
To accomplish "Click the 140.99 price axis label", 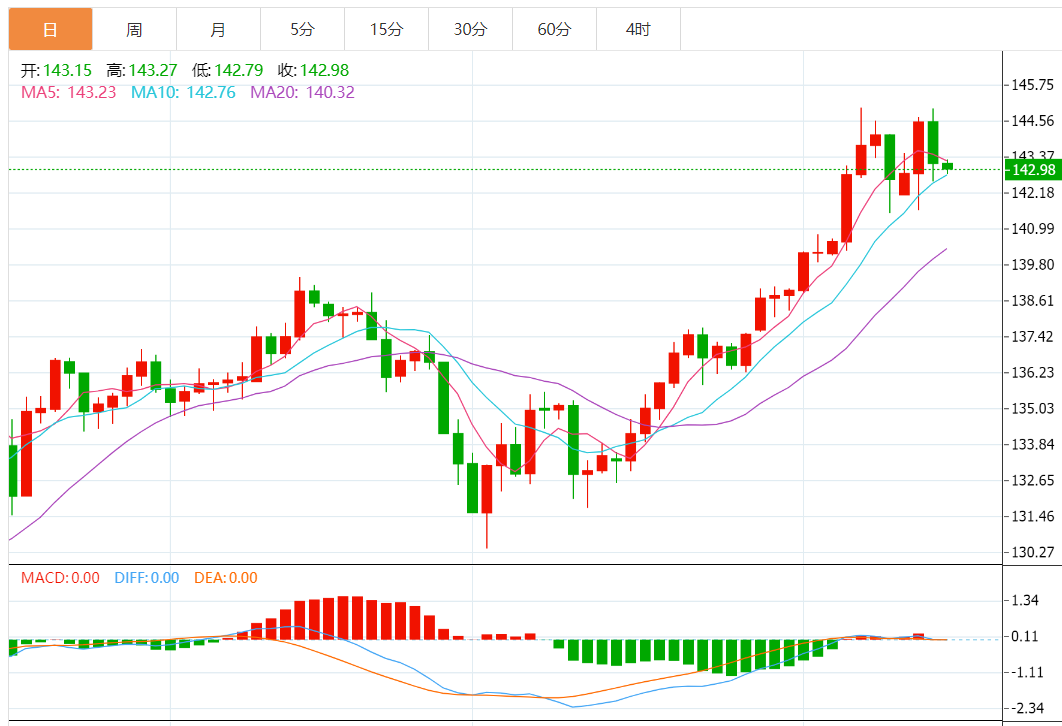I will click(x=1033, y=228).
